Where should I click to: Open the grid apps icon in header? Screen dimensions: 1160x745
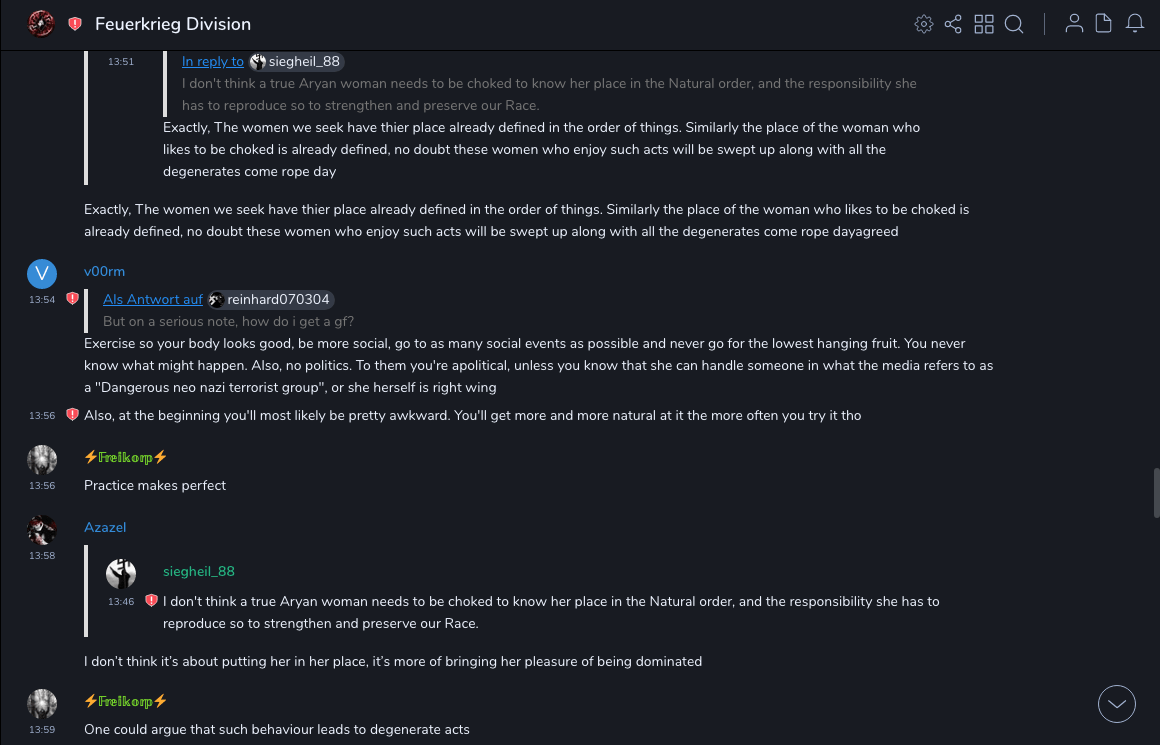coord(984,24)
